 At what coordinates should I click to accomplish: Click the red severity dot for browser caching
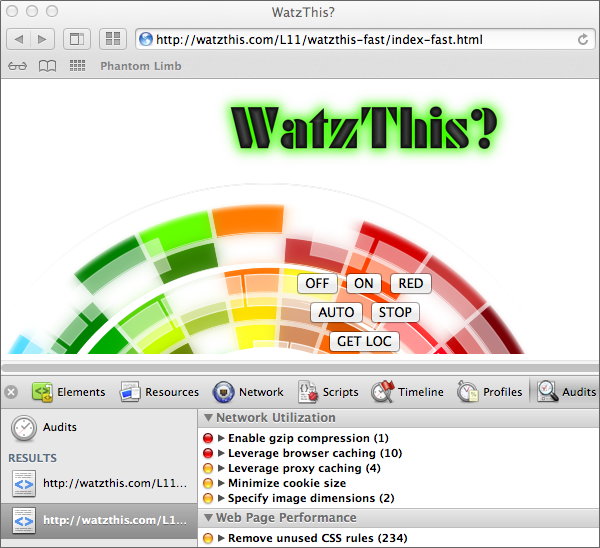pyautogui.click(x=208, y=453)
